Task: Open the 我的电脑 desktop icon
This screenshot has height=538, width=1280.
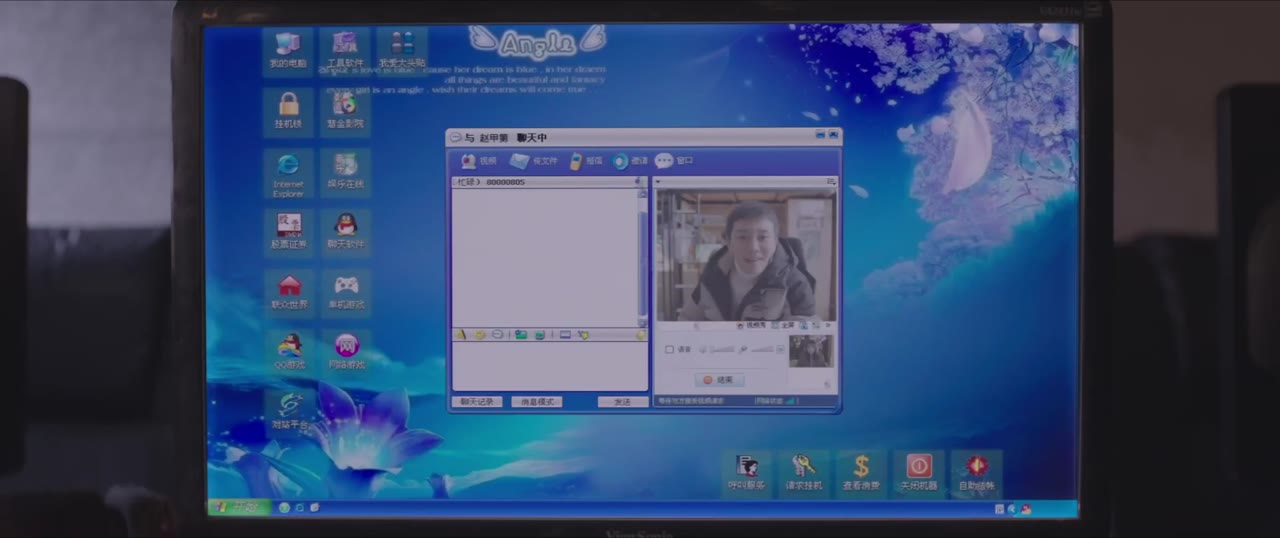Action: [x=288, y=50]
